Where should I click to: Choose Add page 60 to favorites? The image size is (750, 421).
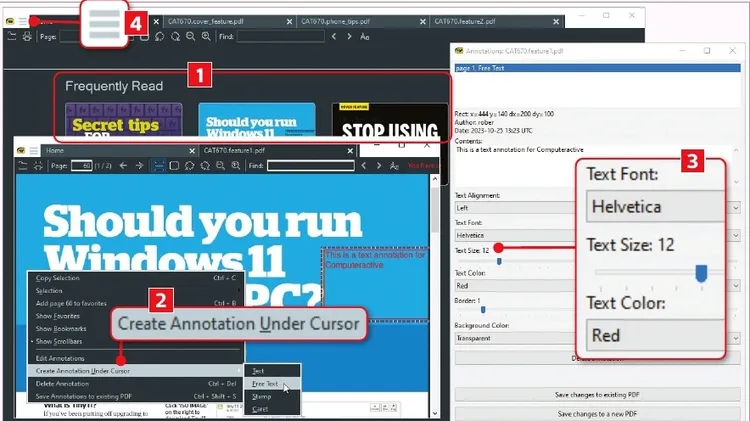[x=135, y=303]
